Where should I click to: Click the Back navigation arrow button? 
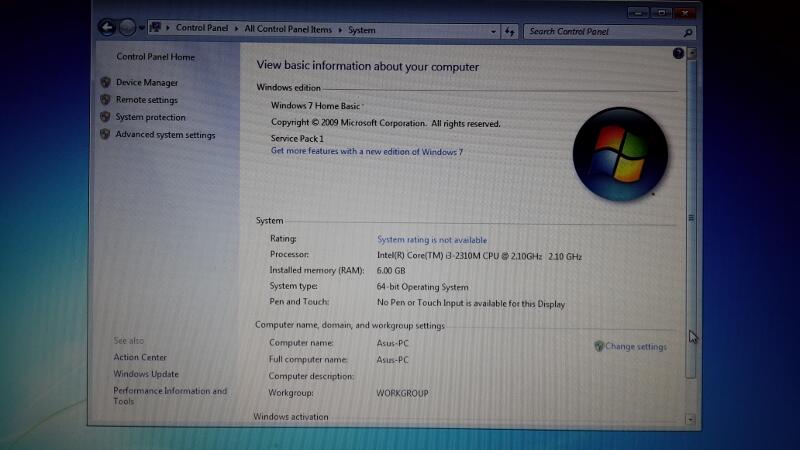click(x=107, y=27)
